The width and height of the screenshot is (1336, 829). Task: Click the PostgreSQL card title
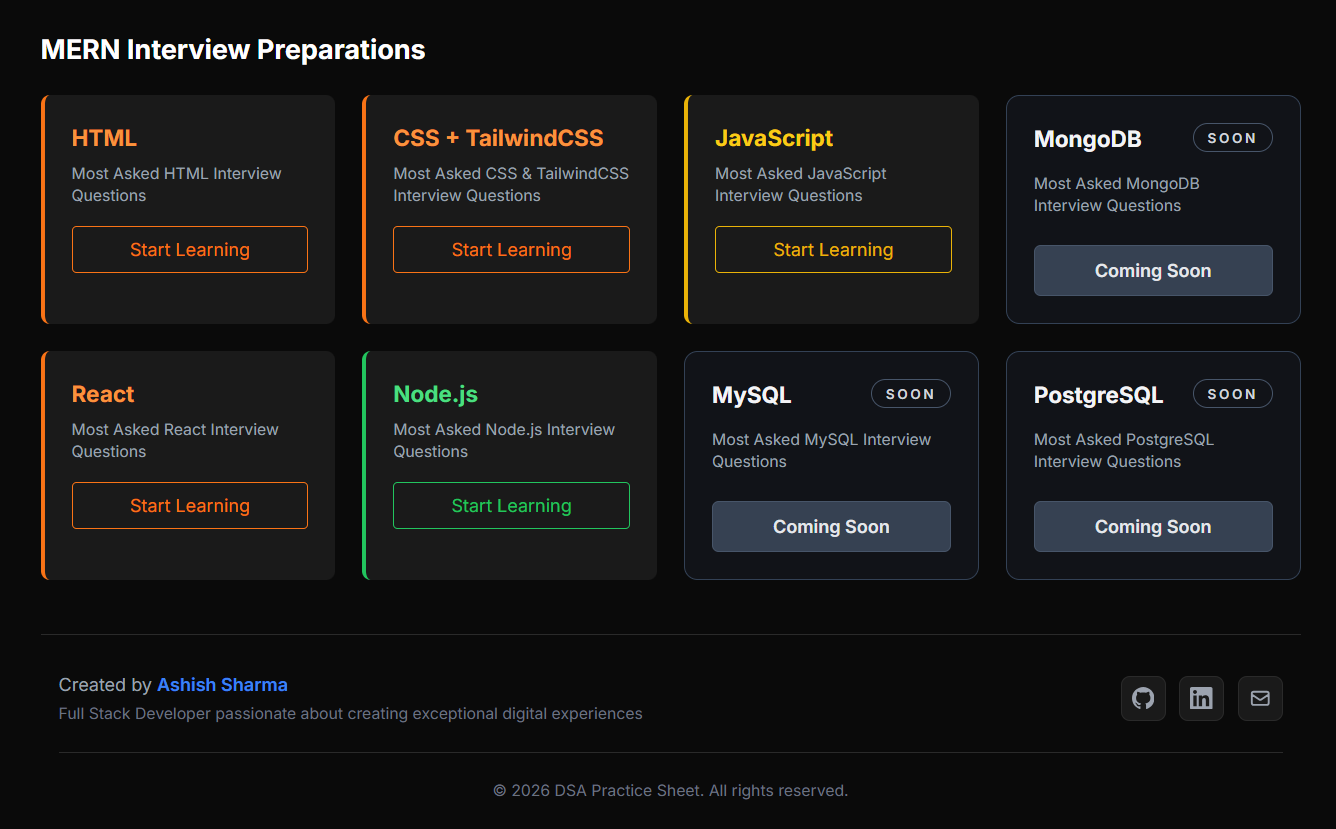point(1099,395)
